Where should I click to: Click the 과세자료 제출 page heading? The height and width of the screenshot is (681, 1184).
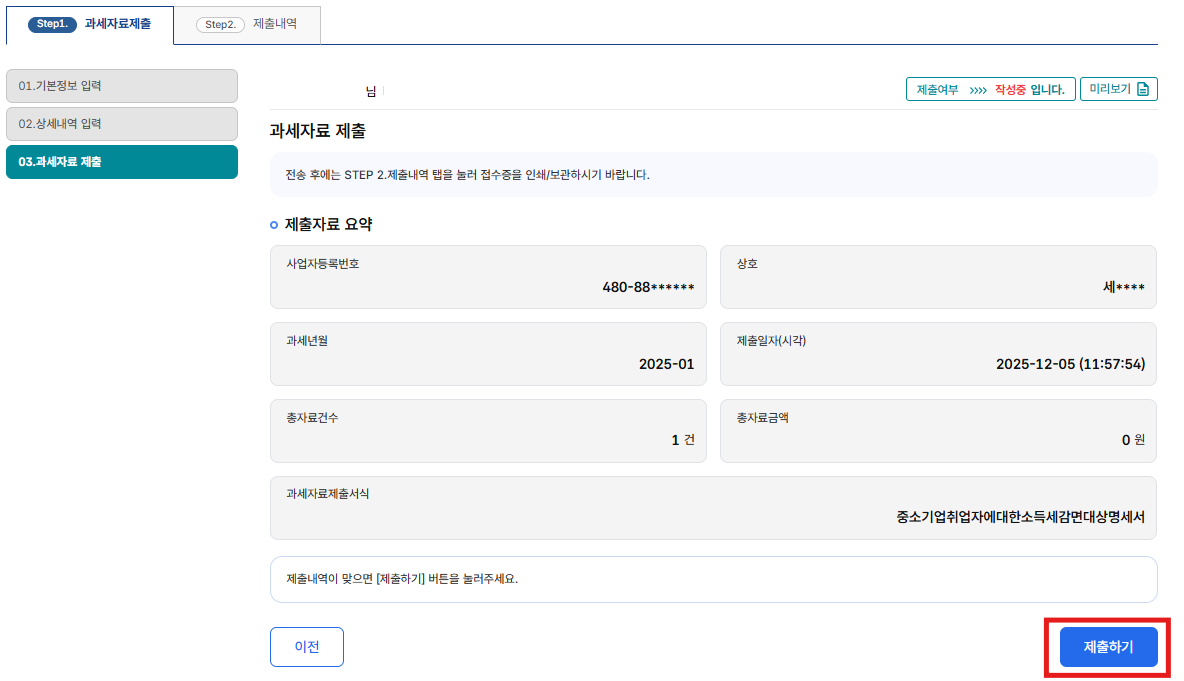318,131
